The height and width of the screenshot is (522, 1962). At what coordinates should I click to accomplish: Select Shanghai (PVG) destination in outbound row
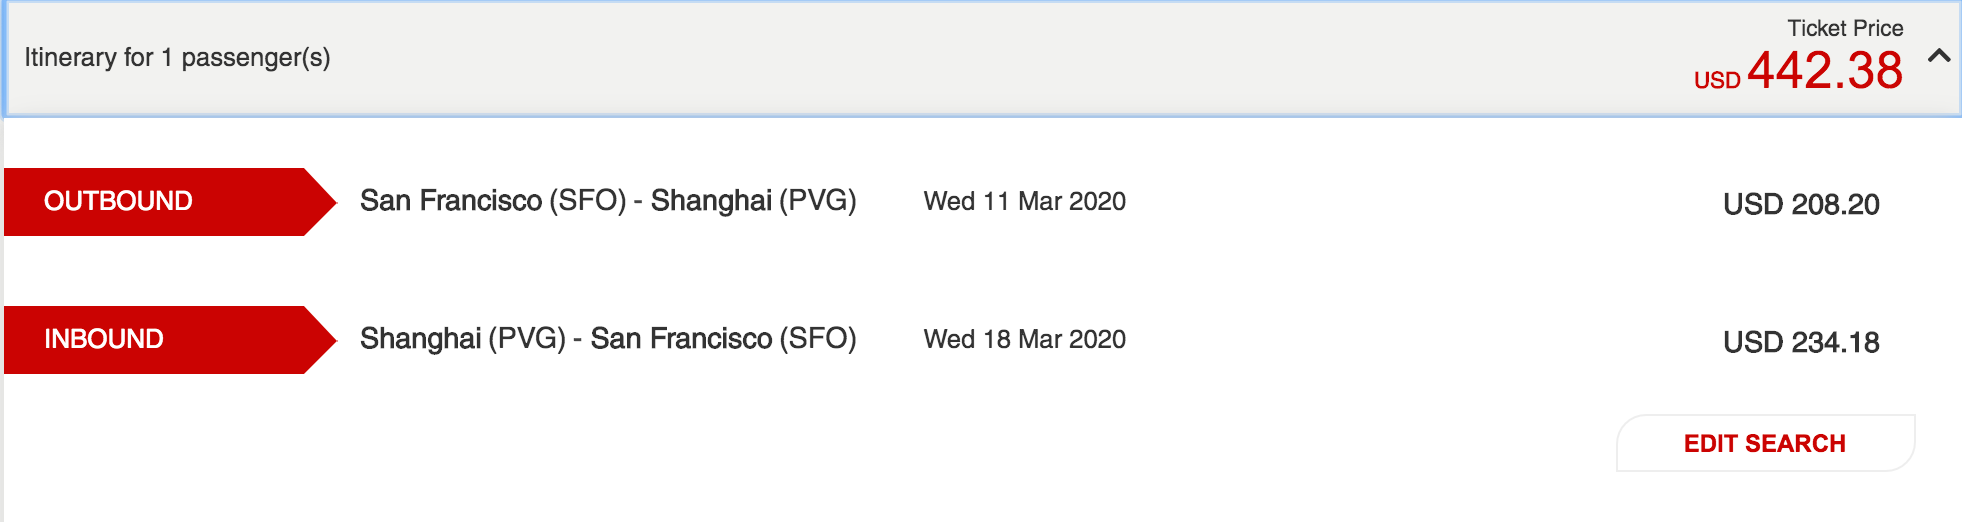(753, 201)
